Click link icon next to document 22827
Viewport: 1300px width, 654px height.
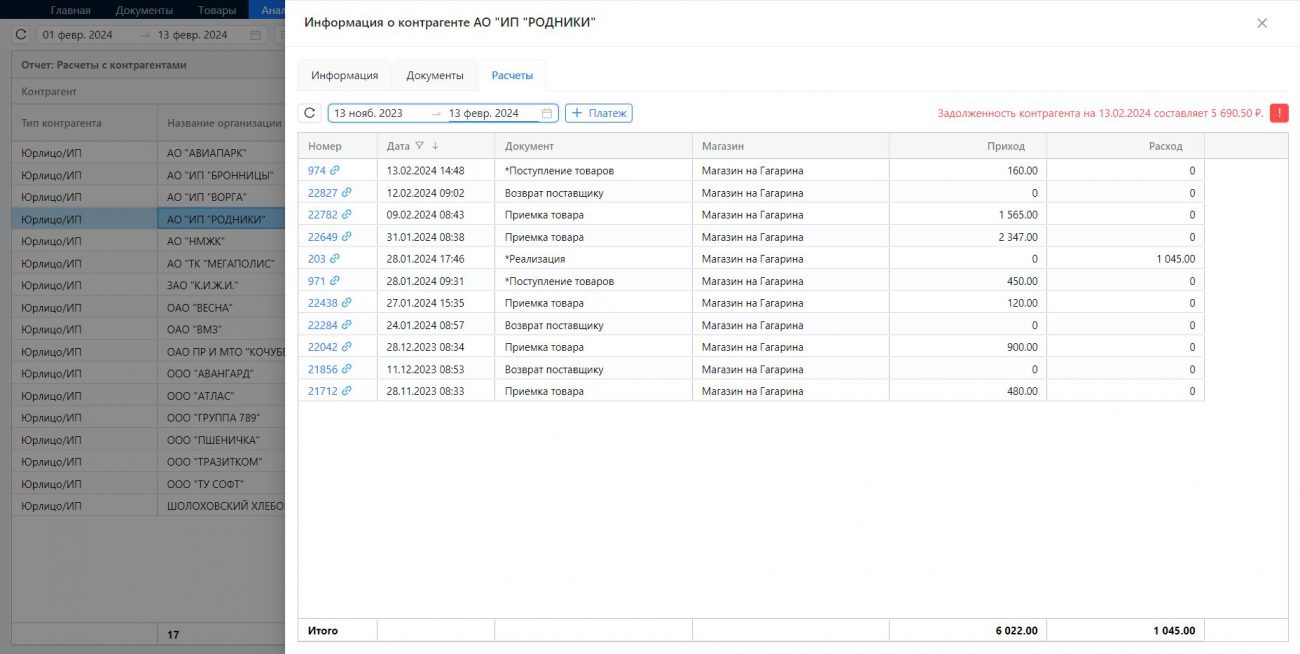click(x=346, y=193)
